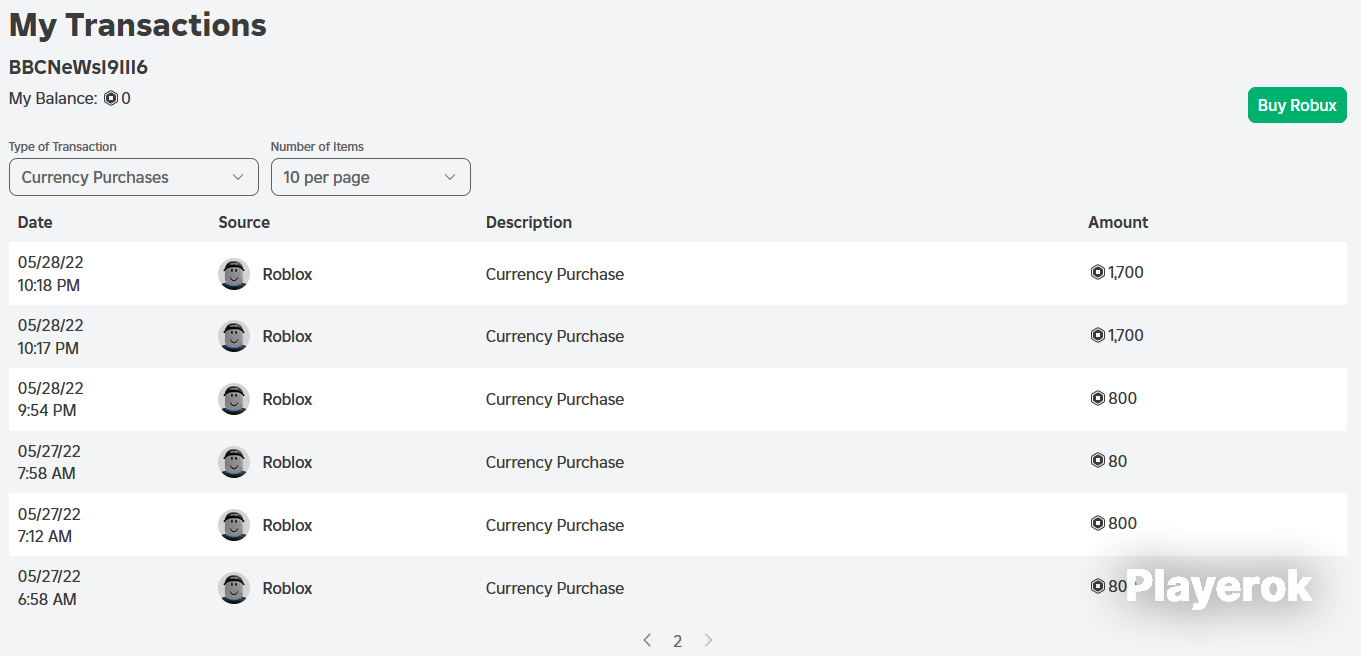Image resolution: width=1361 pixels, height=656 pixels.
Task: Click Currency Purchase description at 9:54 PM
Action: click(x=555, y=399)
